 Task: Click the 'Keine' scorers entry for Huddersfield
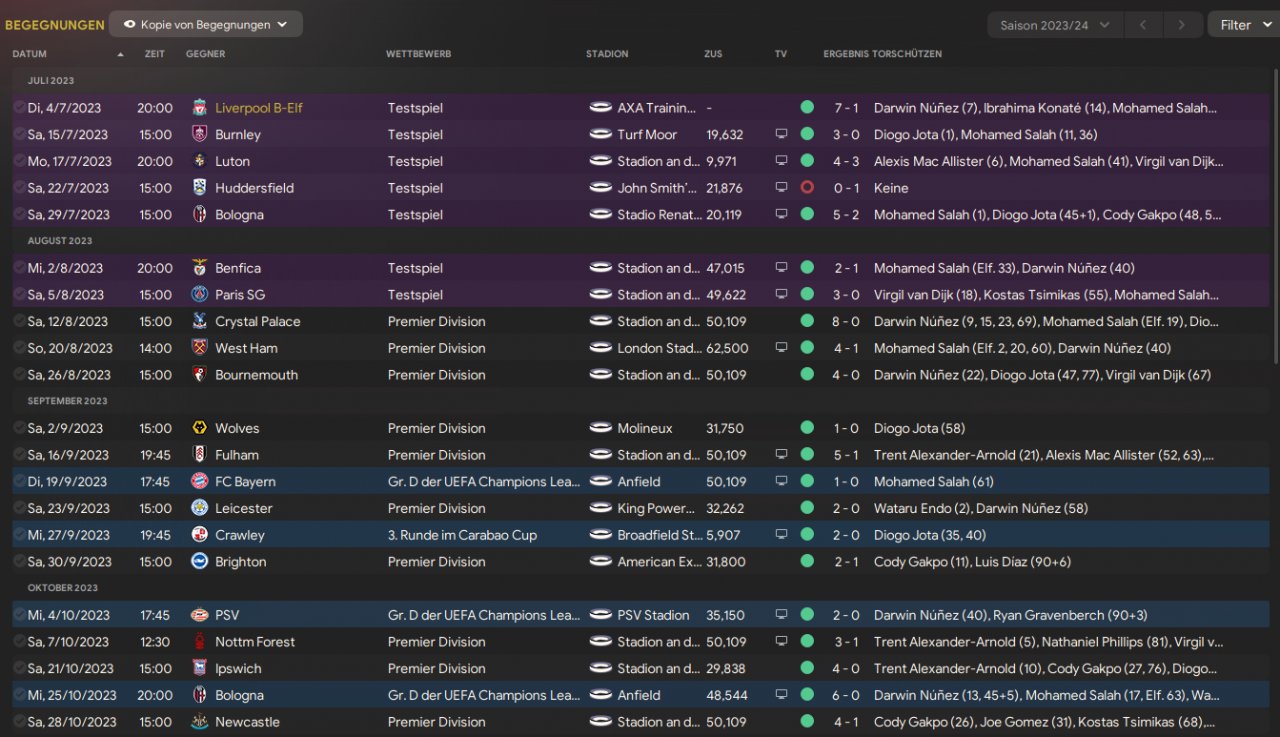pyautogui.click(x=891, y=188)
